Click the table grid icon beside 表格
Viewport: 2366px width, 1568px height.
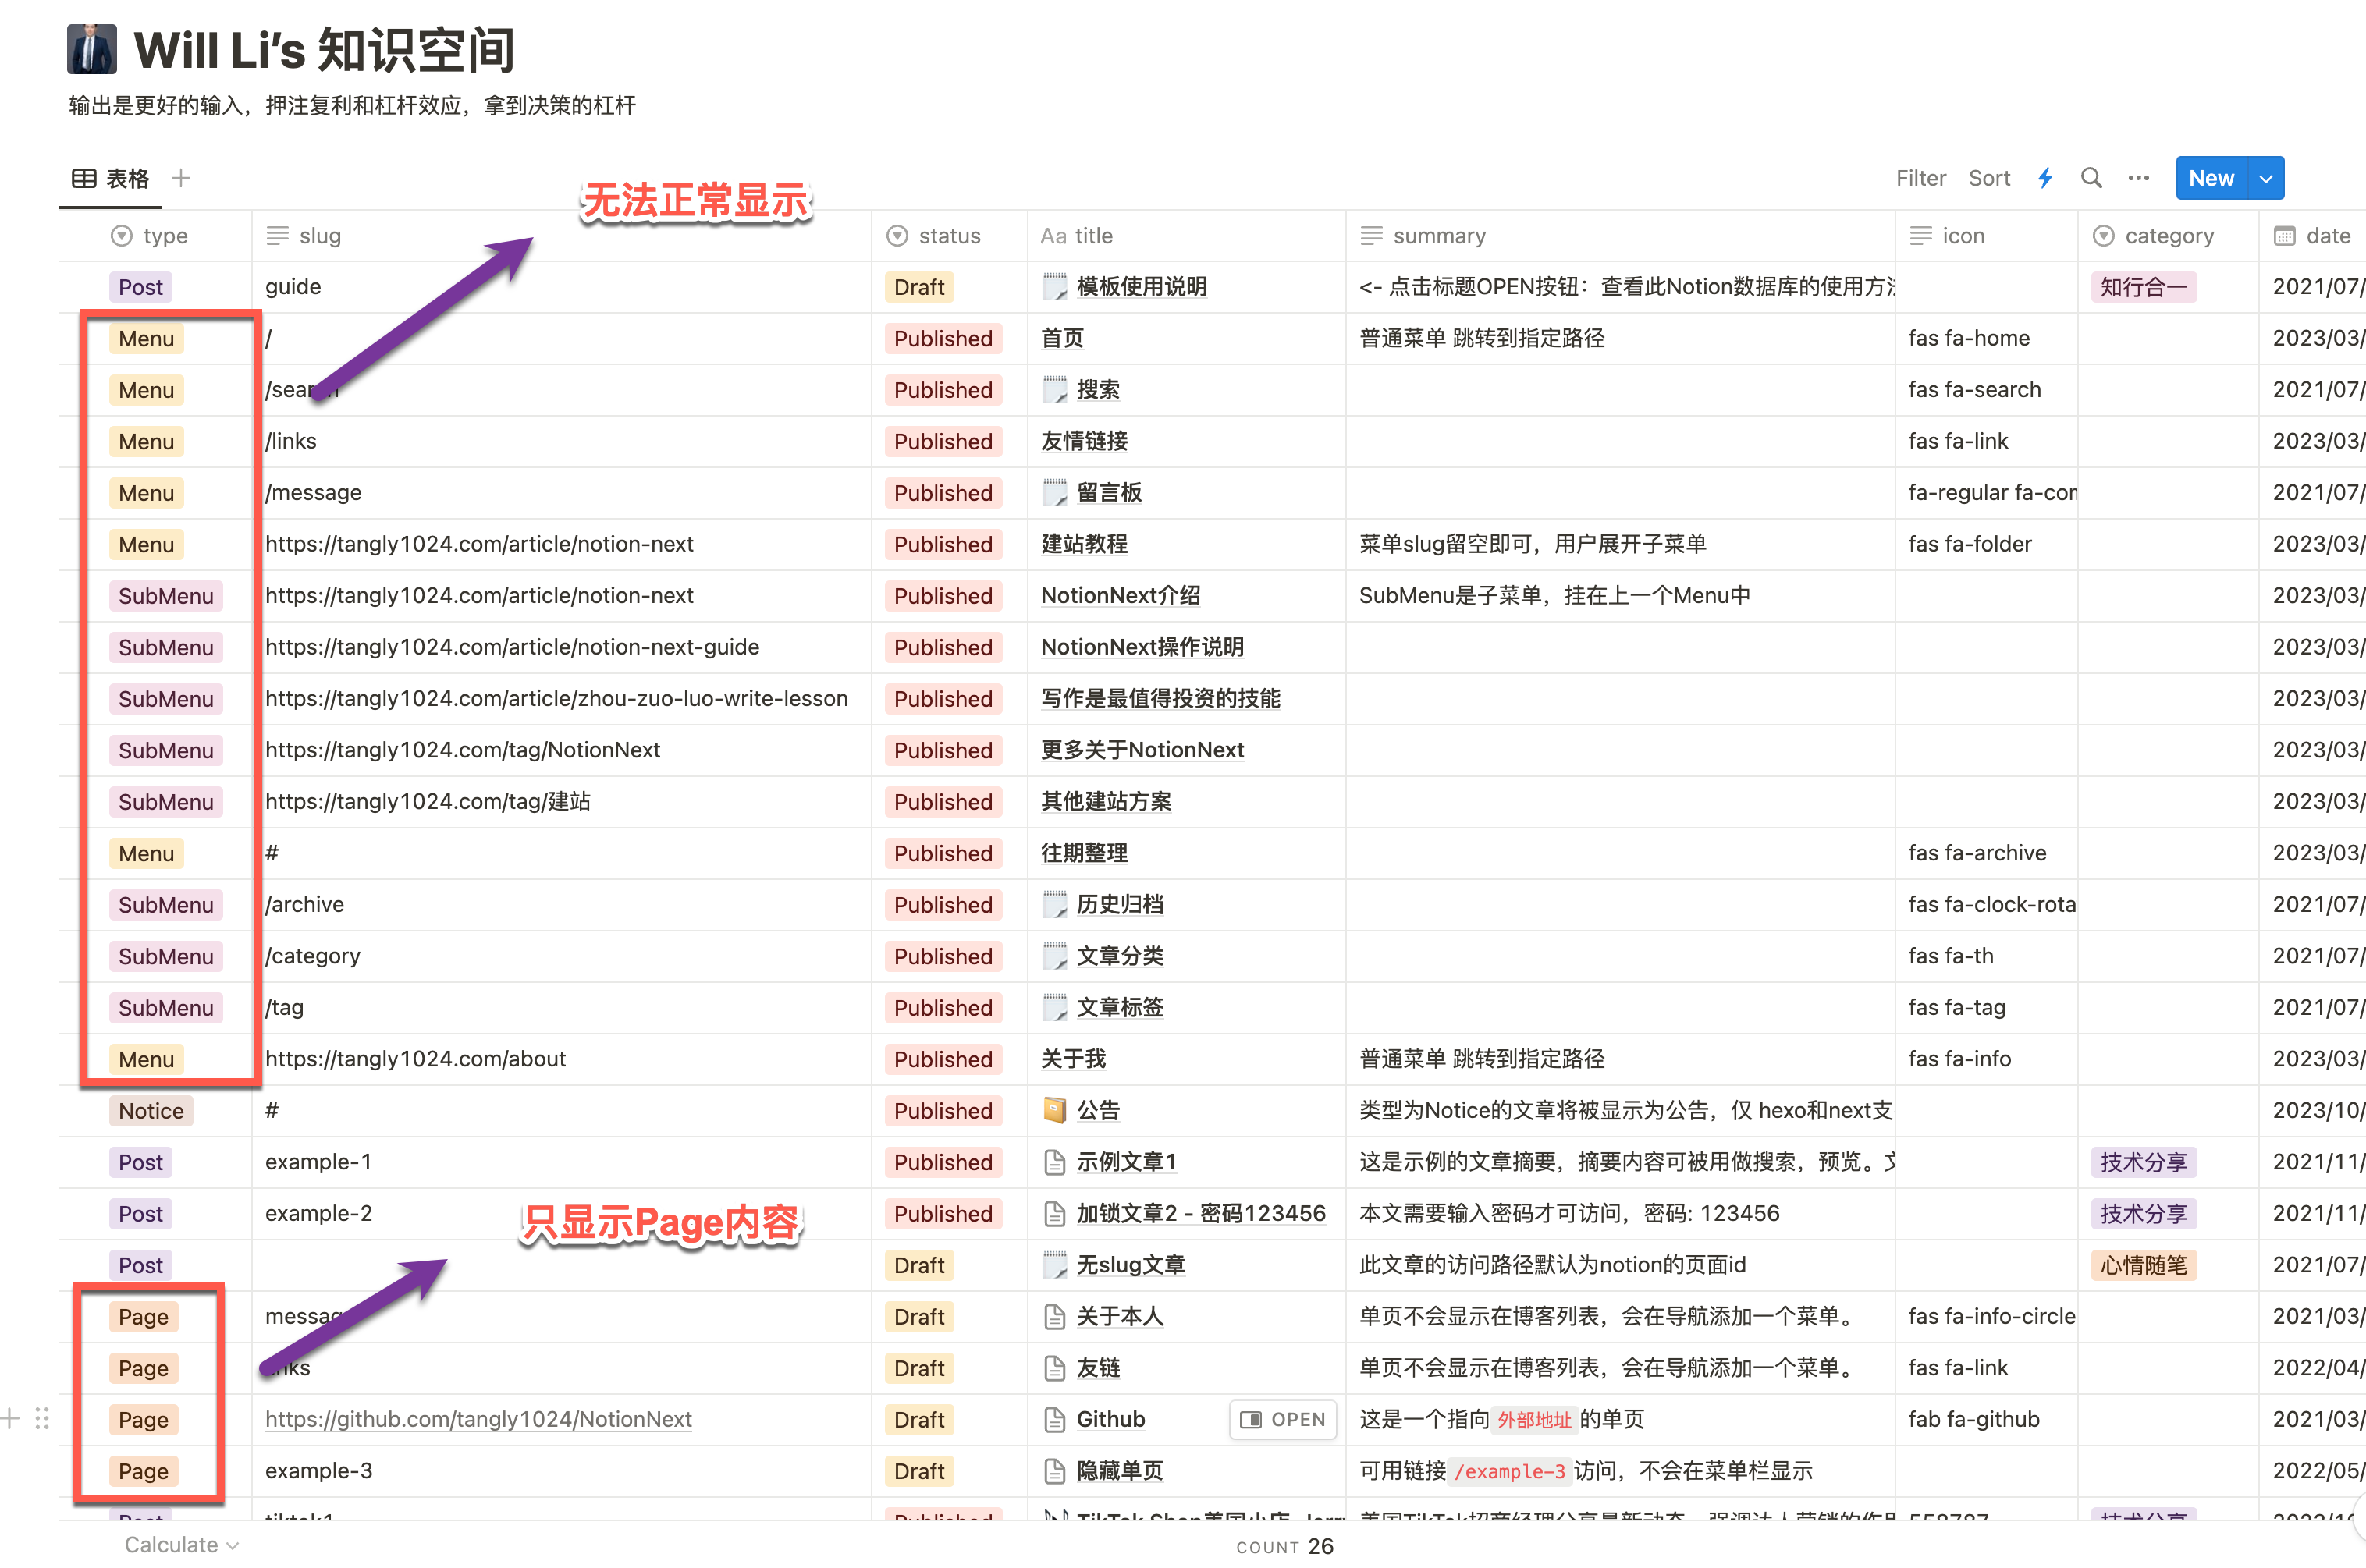(84, 177)
